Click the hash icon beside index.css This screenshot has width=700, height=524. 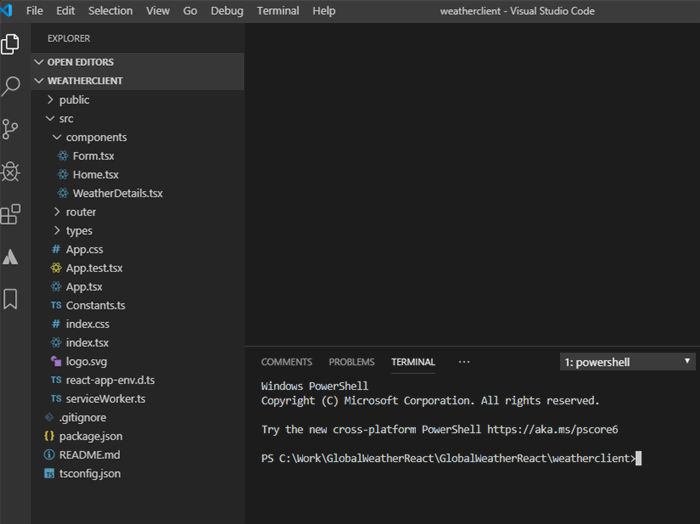click(56, 324)
